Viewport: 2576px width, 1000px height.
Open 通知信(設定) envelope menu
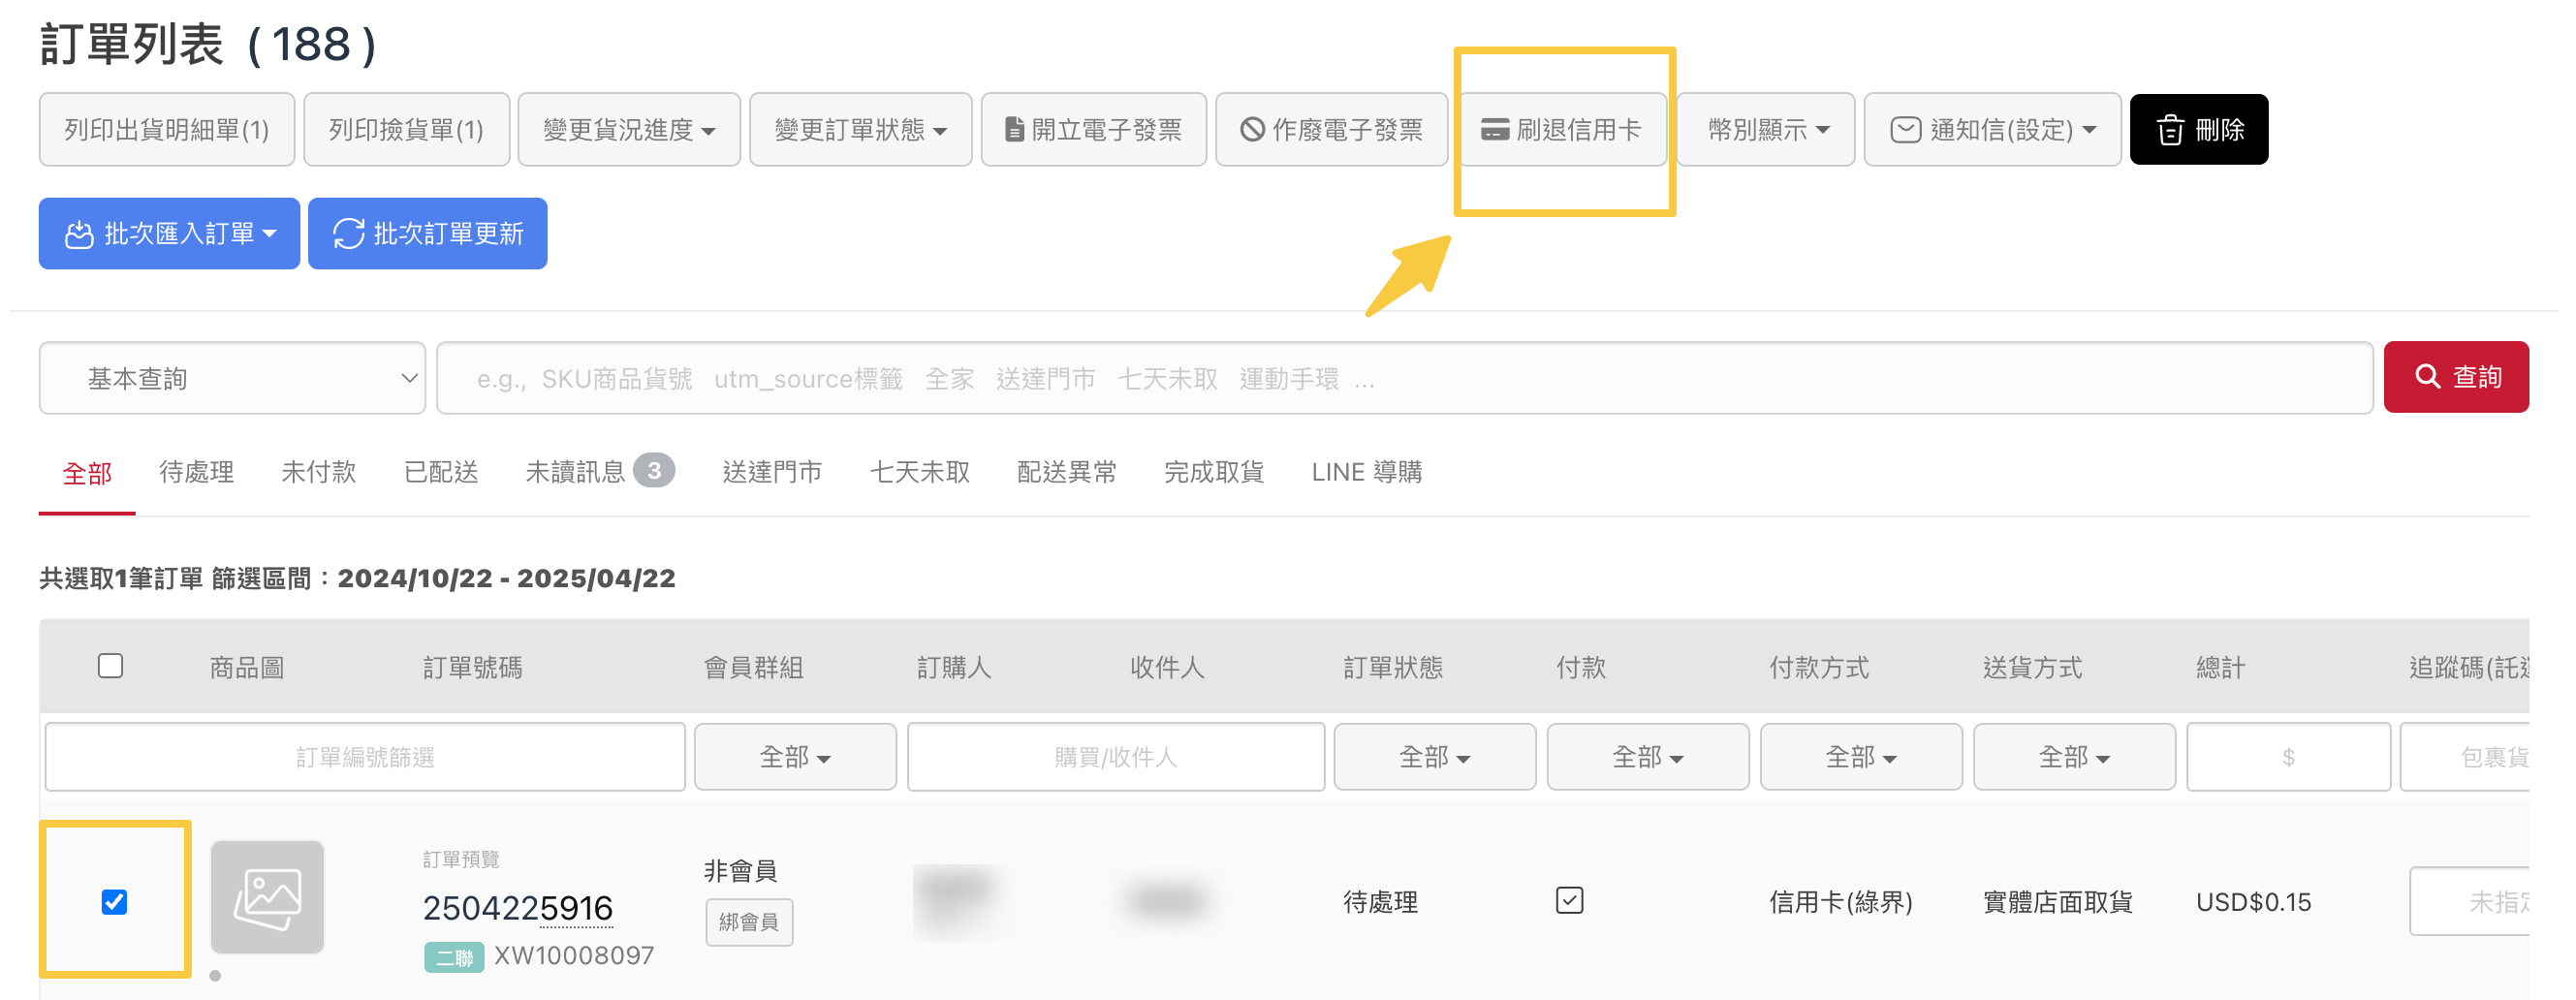point(1991,130)
